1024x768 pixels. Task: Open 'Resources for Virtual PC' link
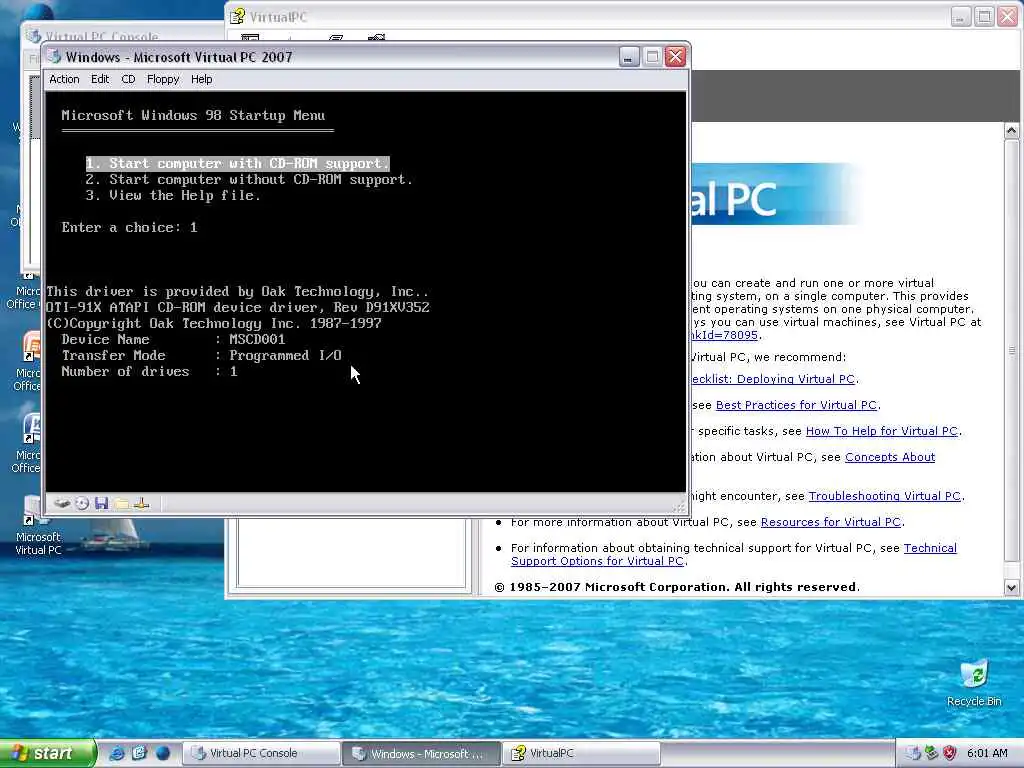point(831,522)
